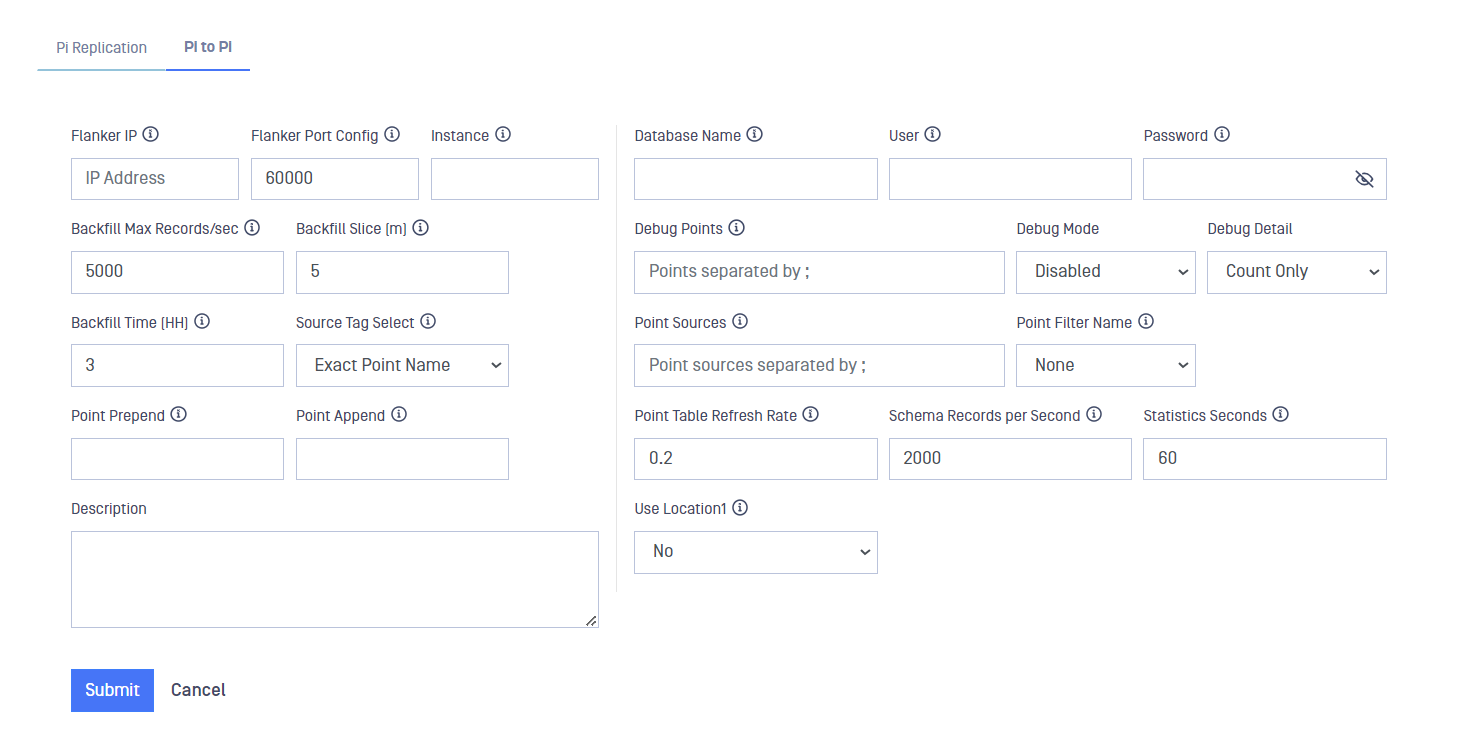Click the Flanker Port Config field
The height and width of the screenshot is (753, 1477).
(x=335, y=179)
